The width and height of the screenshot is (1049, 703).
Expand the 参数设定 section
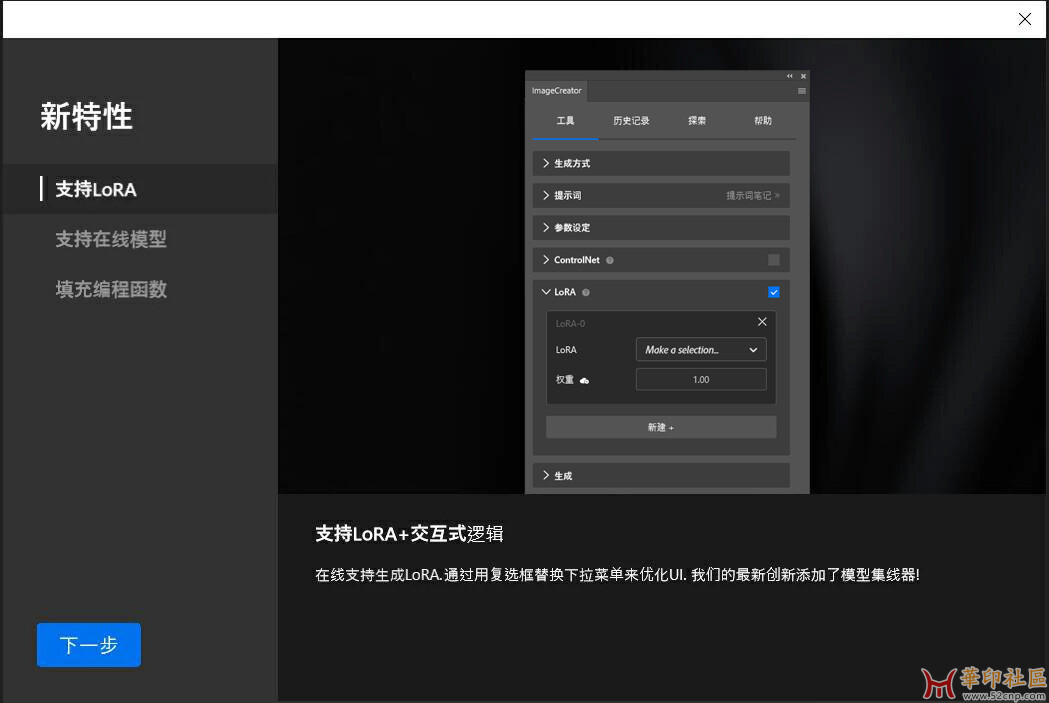click(661, 227)
